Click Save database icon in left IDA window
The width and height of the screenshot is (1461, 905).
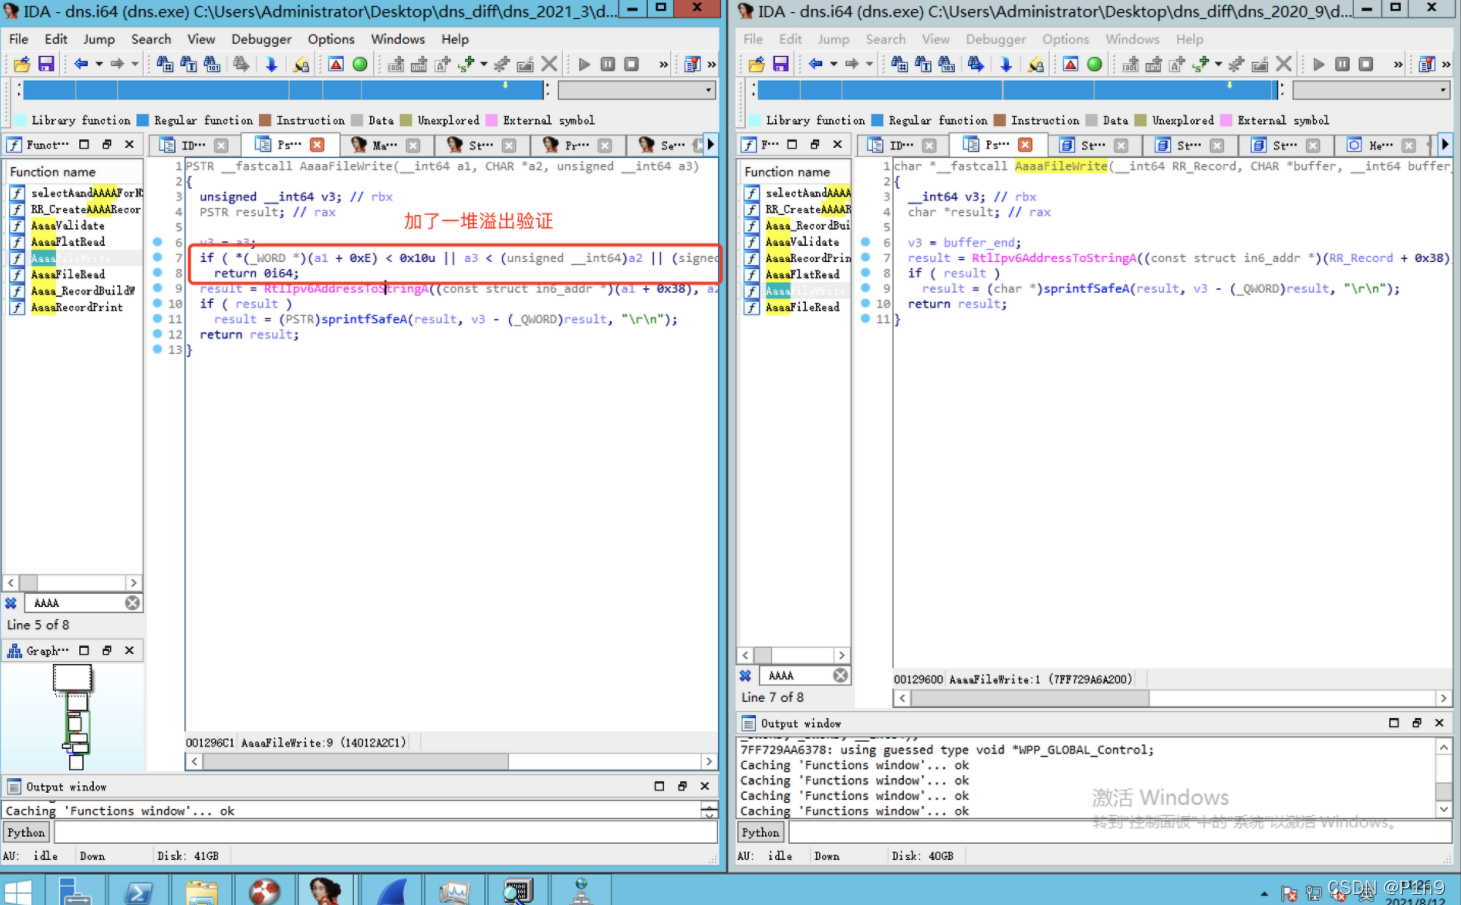(46, 64)
